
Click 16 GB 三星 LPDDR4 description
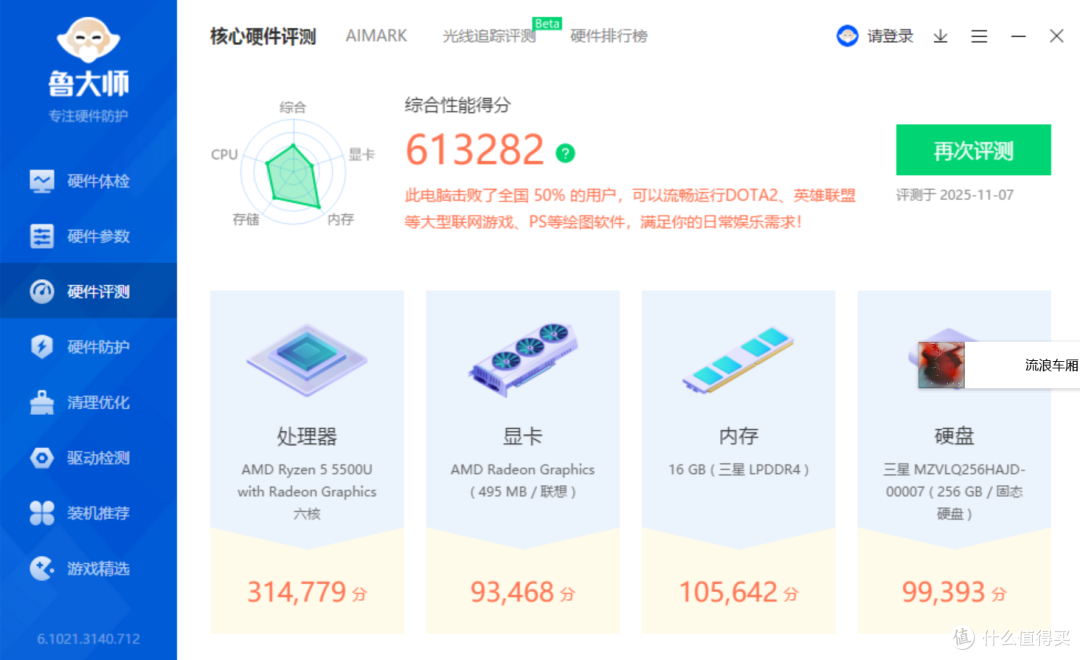pos(738,469)
